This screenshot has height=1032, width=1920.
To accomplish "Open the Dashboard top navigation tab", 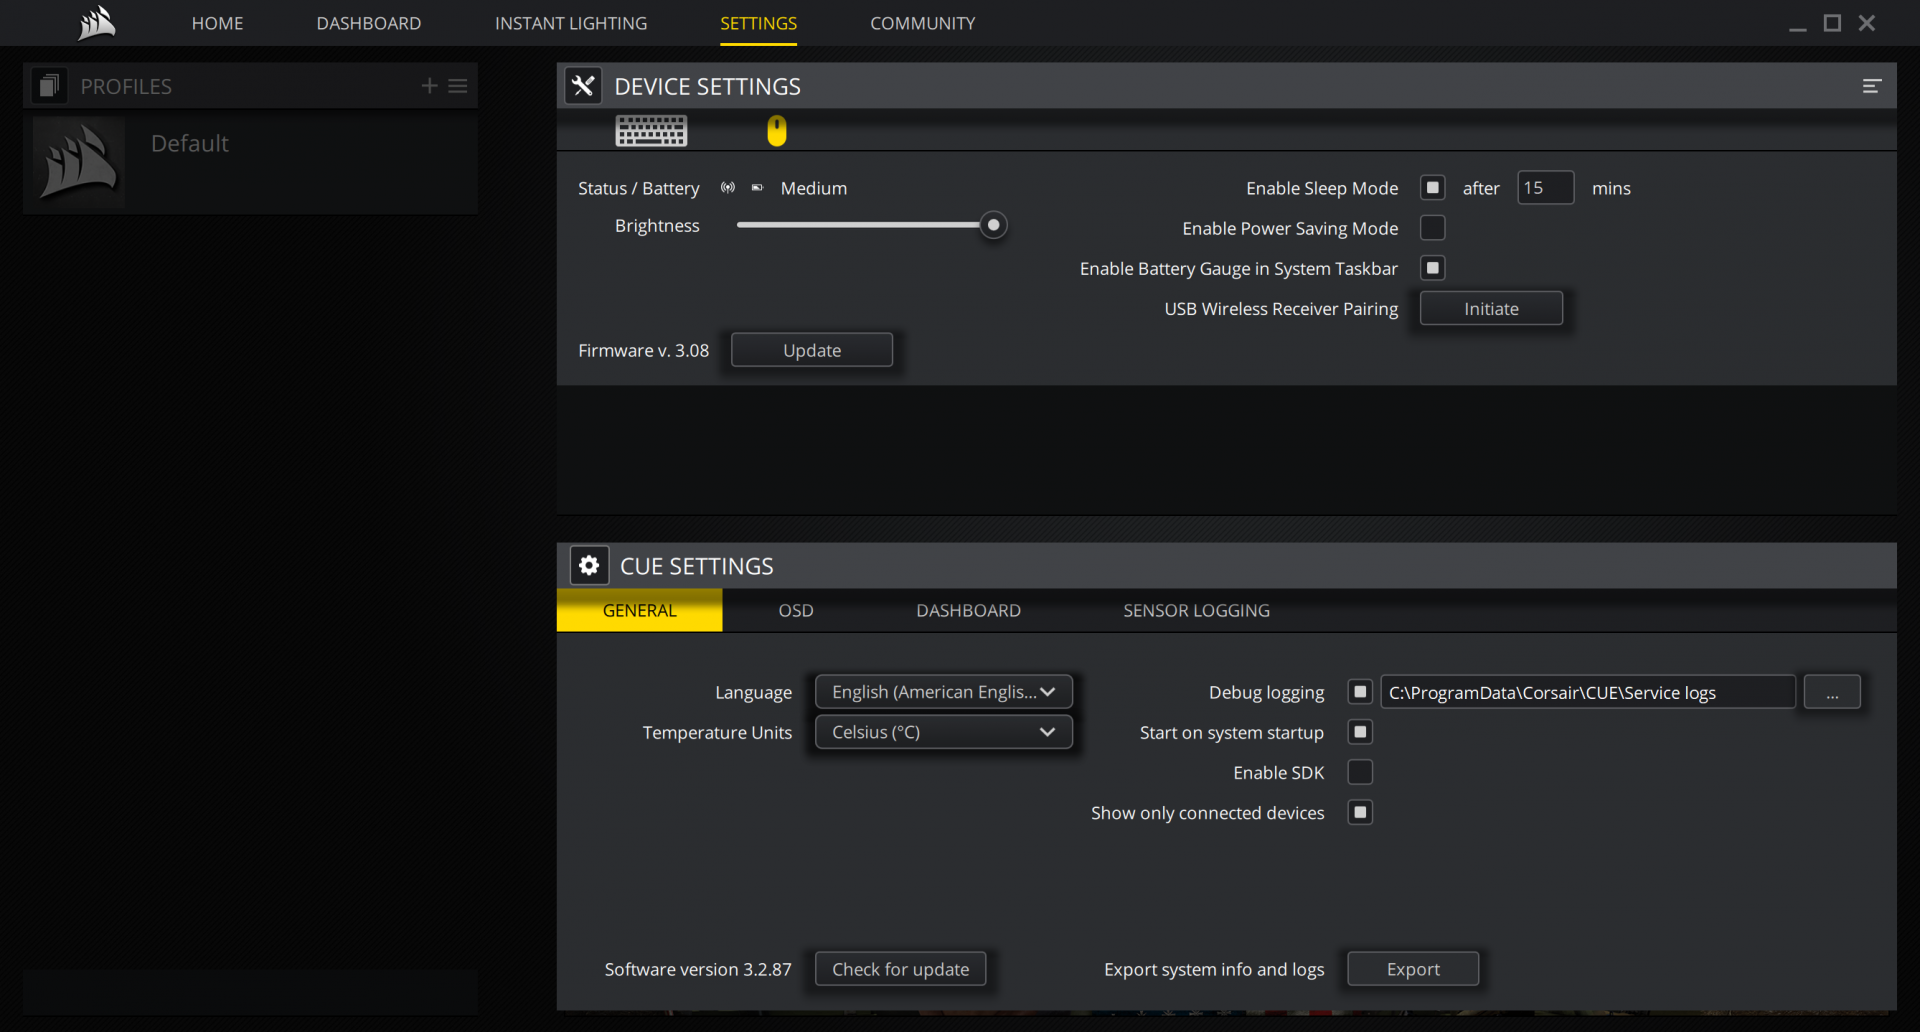I will tap(369, 23).
